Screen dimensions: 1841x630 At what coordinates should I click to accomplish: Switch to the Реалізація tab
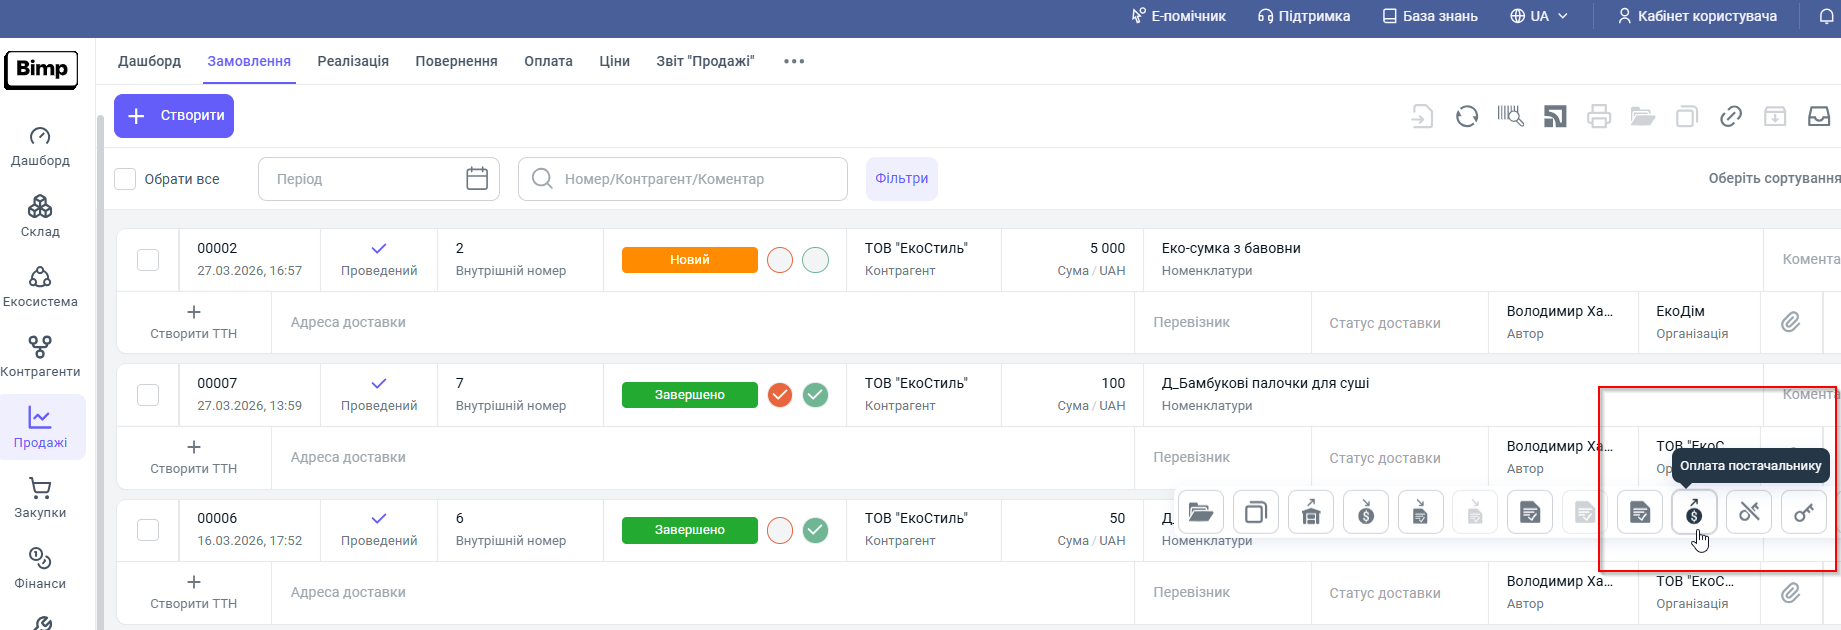point(353,61)
